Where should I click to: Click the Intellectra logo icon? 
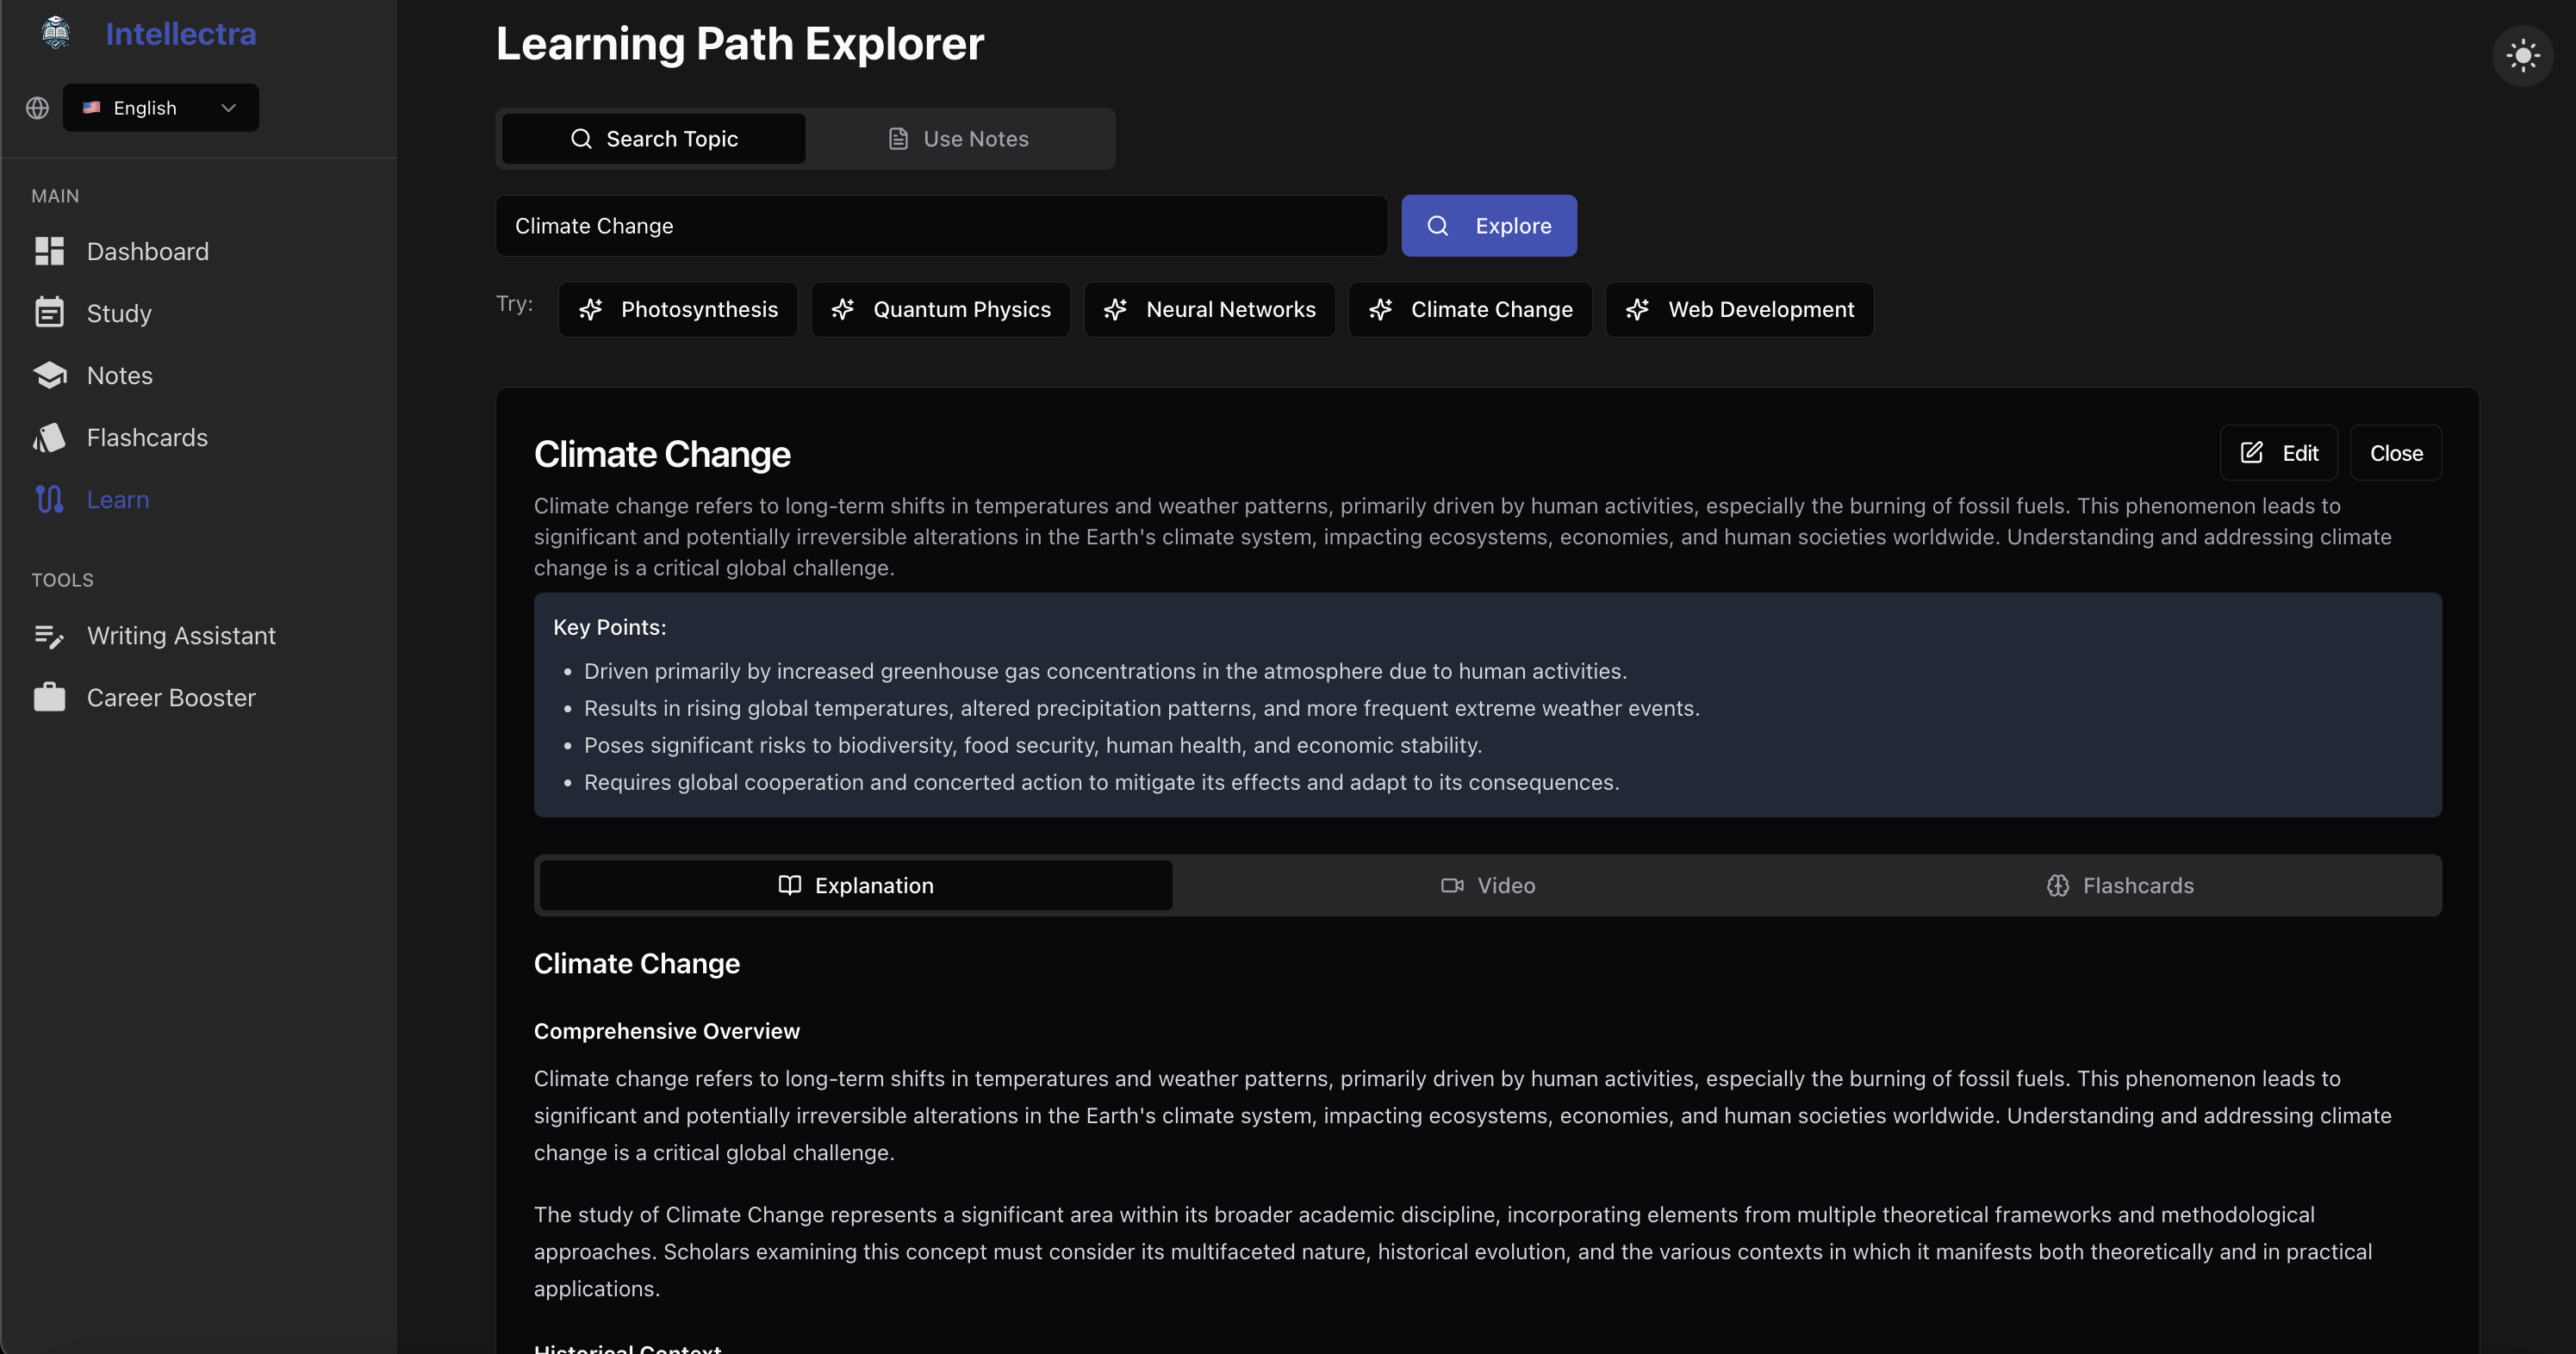click(56, 33)
